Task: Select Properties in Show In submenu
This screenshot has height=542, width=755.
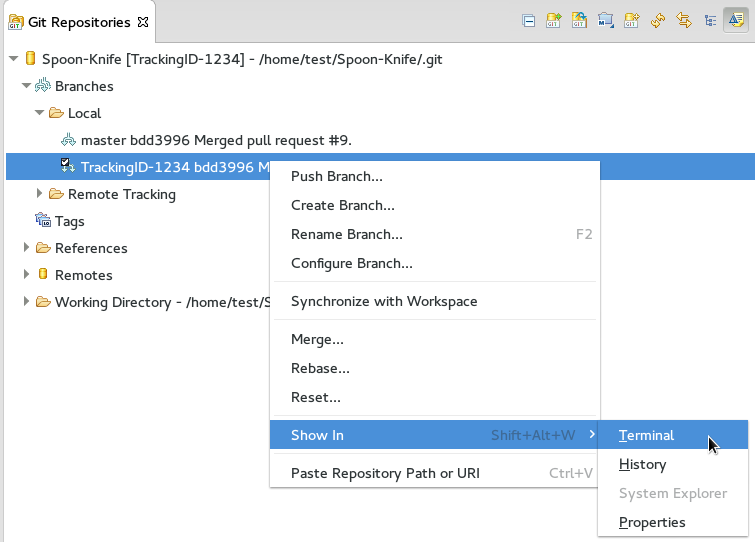Action: [673, 522]
